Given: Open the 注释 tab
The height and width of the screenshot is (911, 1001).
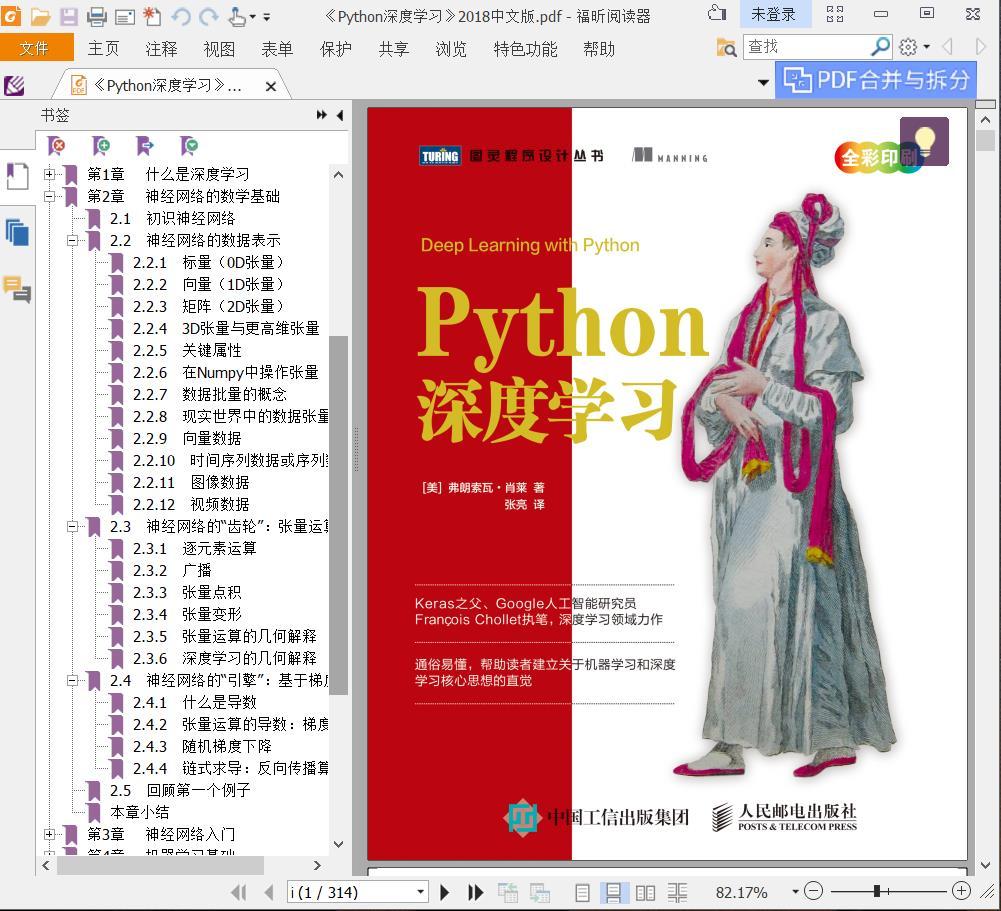Looking at the screenshot, I should pyautogui.click(x=162, y=49).
